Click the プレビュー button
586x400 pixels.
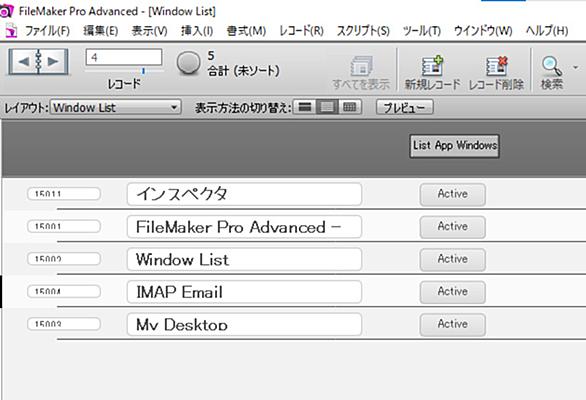click(405, 108)
